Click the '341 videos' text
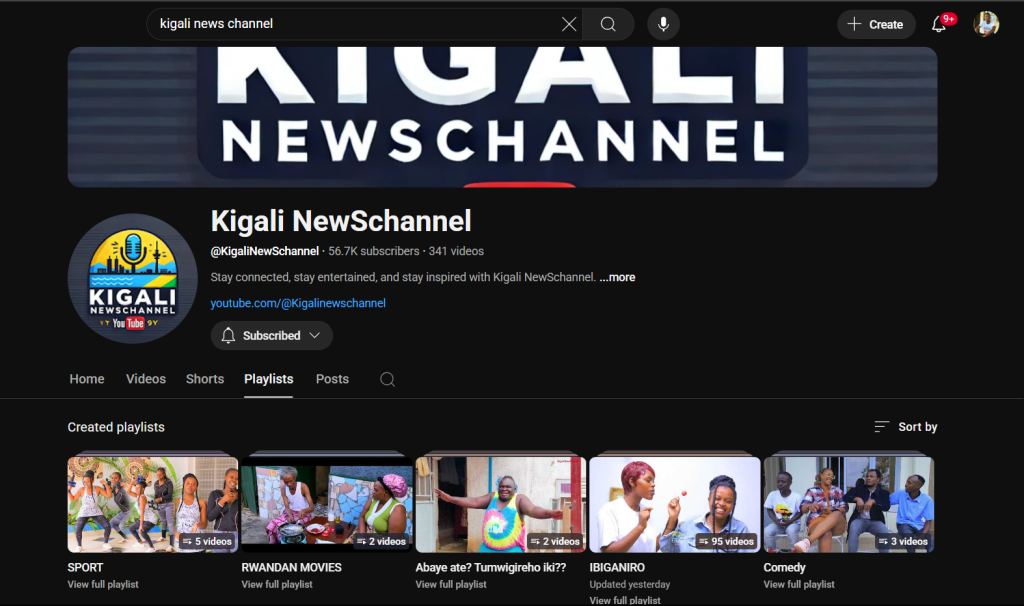1024x606 pixels. tap(456, 251)
